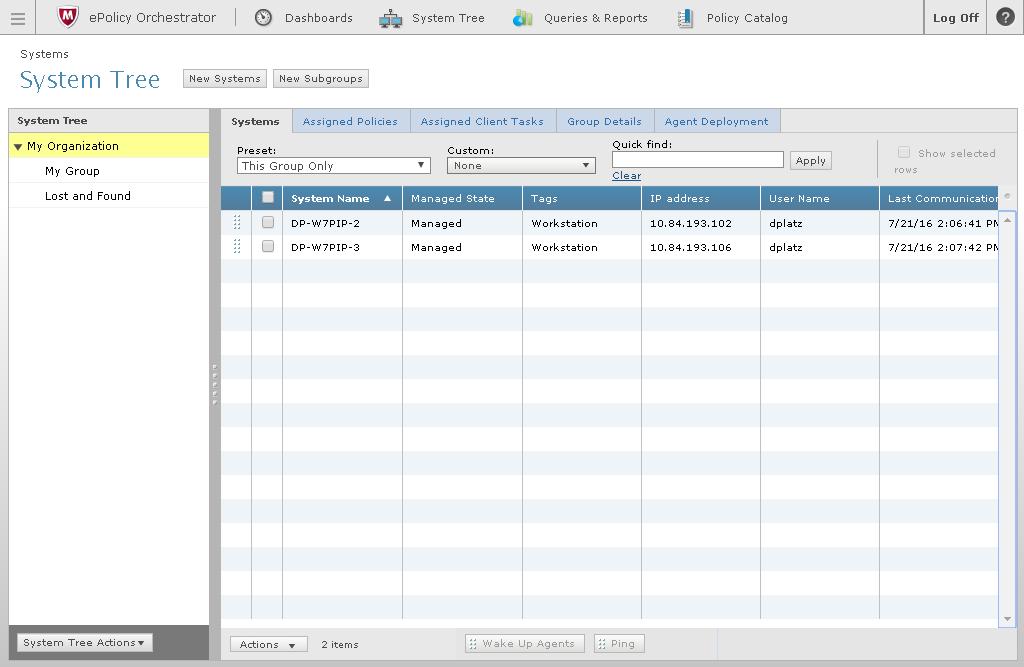Image resolution: width=1024 pixels, height=667 pixels.
Task: Click in the Quick find field
Action: click(697, 159)
